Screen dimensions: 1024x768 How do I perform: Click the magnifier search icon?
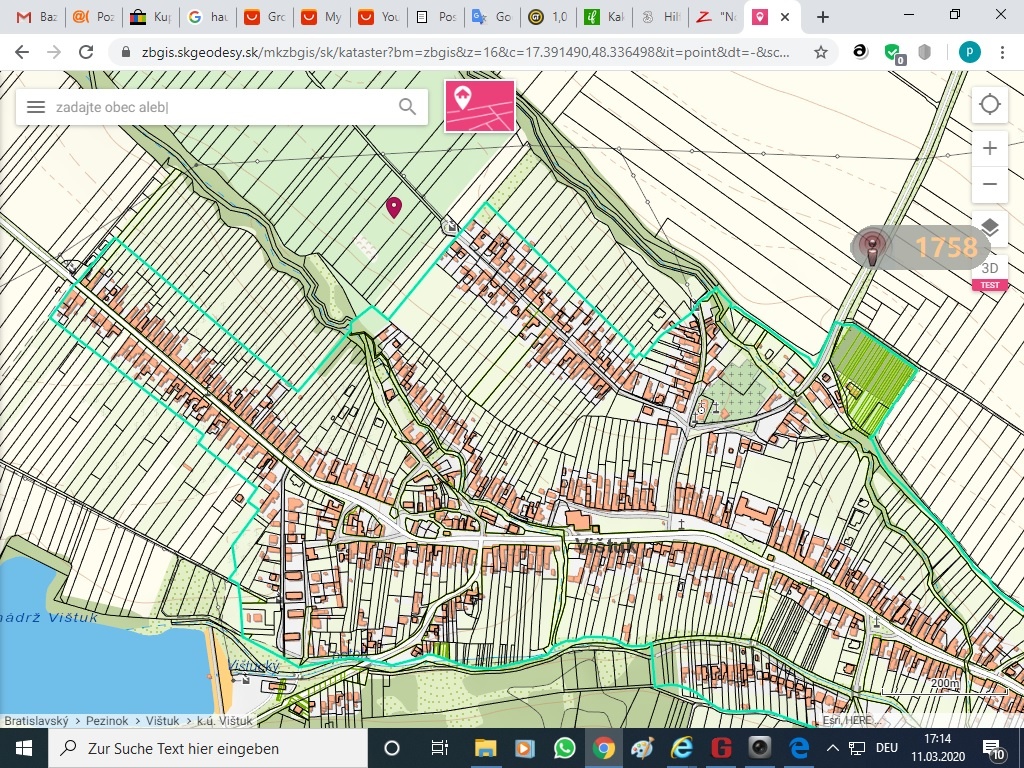(407, 107)
